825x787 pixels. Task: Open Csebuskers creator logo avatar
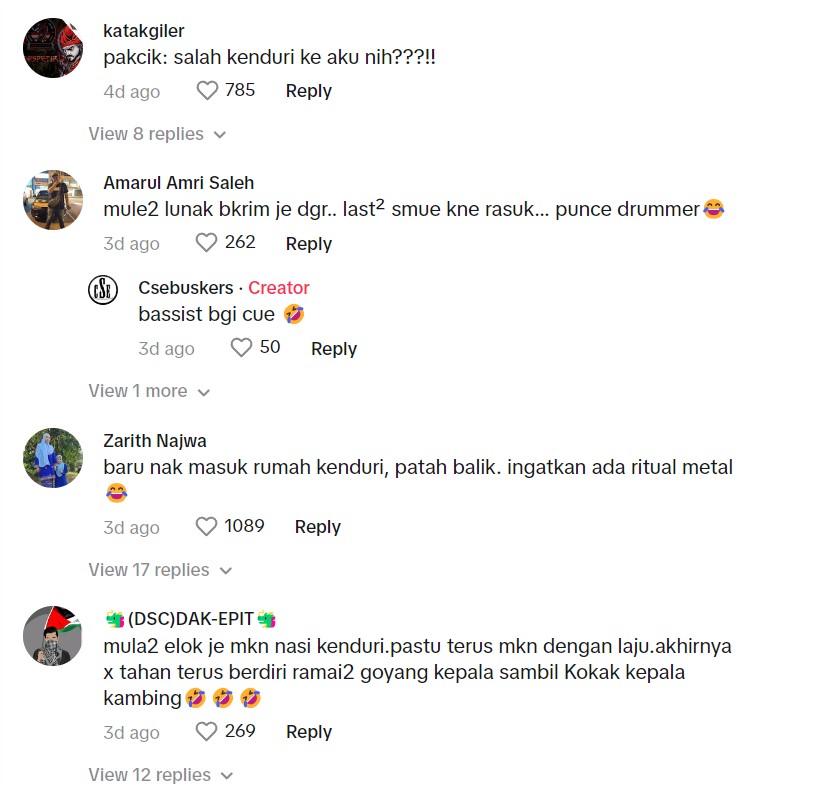tap(103, 290)
